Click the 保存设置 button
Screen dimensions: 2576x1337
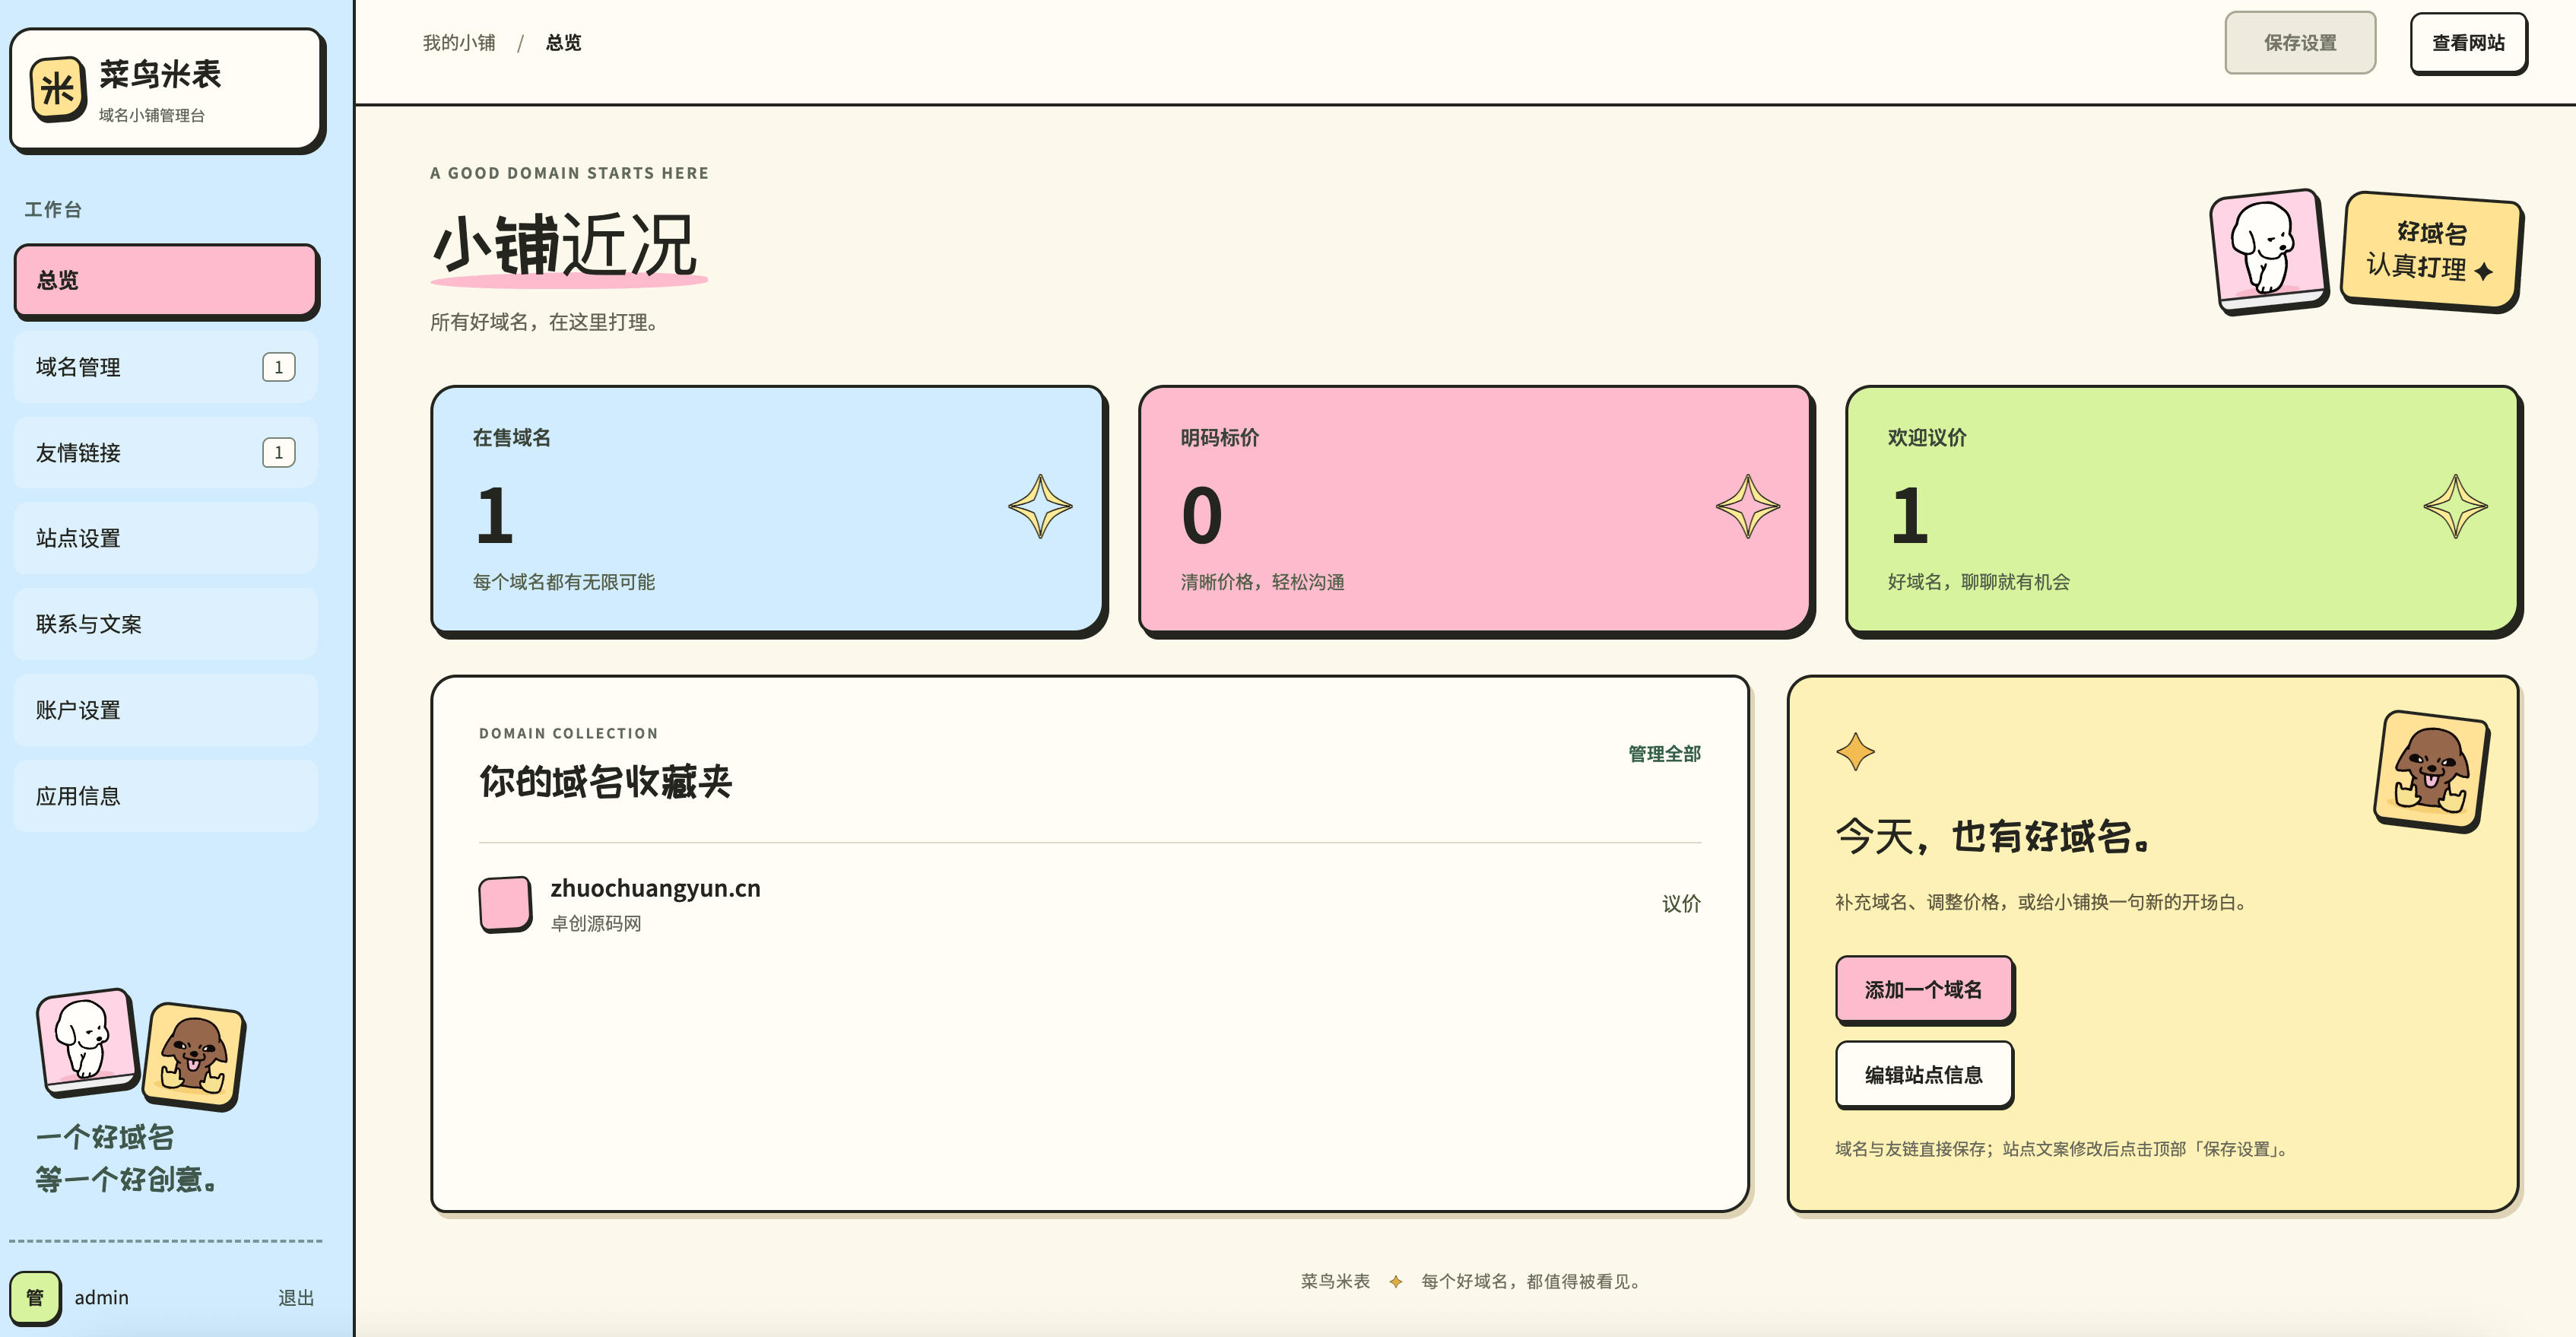pos(2299,42)
